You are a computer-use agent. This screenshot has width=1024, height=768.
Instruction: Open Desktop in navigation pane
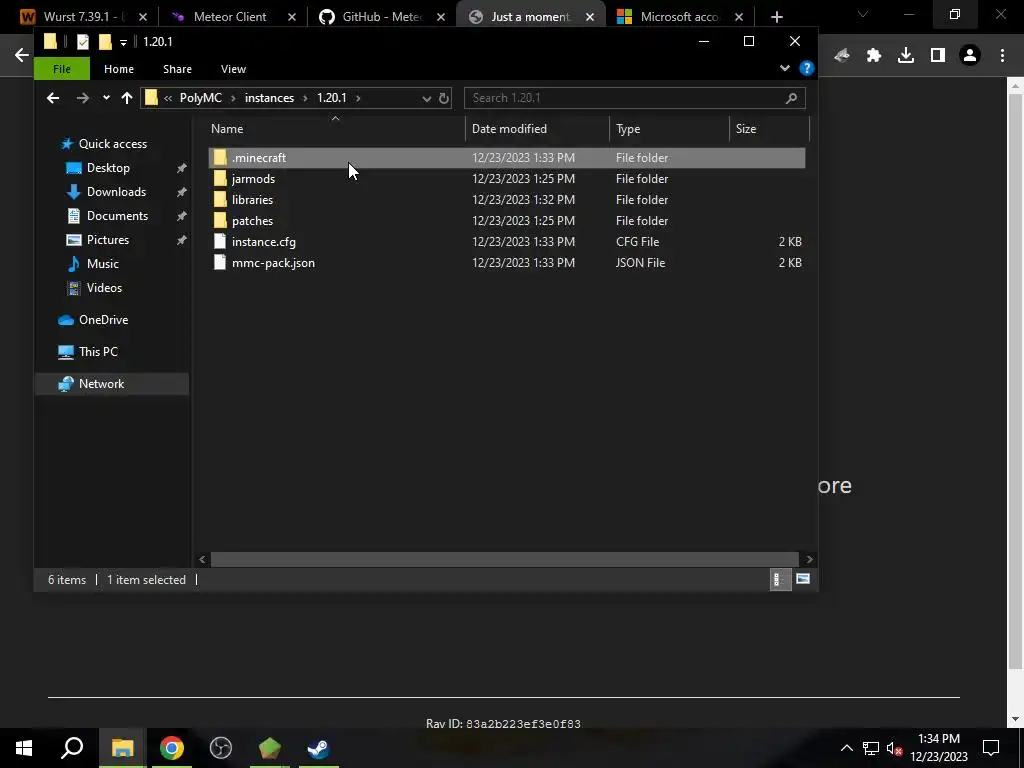point(108,168)
